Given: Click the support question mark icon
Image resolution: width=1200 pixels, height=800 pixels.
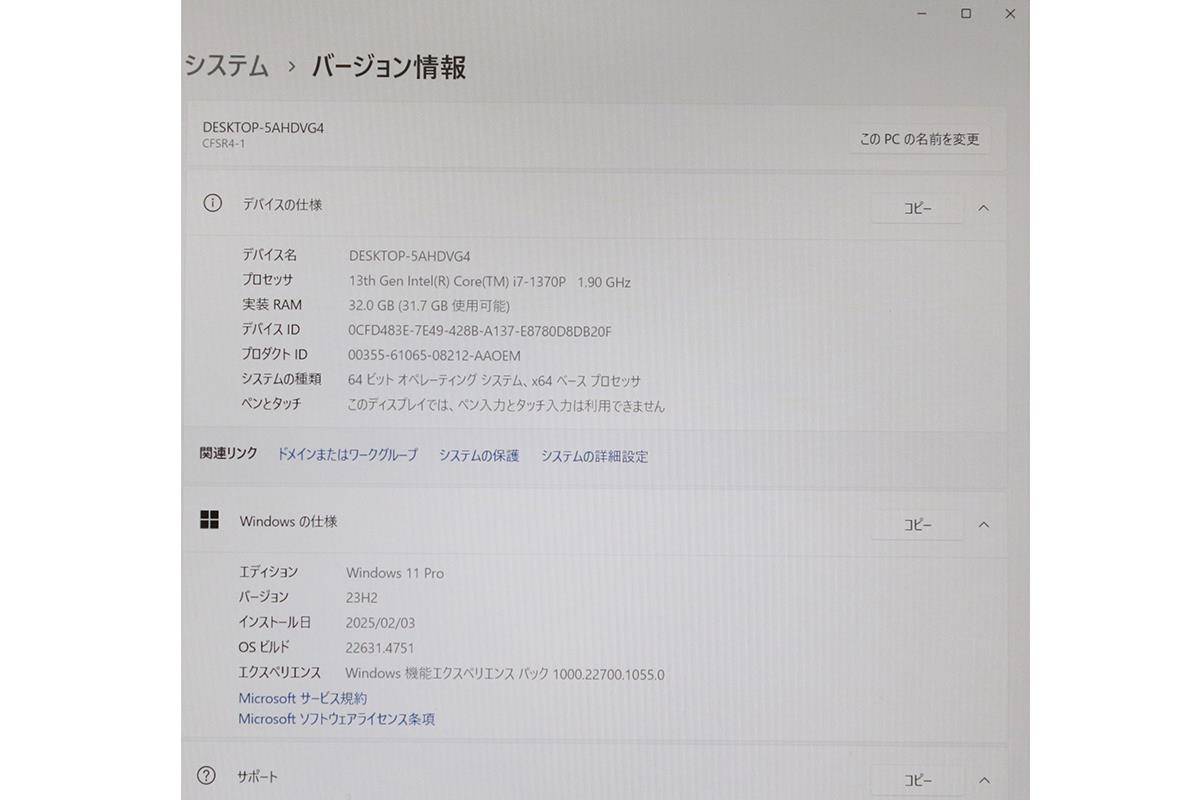Looking at the screenshot, I should [207, 776].
